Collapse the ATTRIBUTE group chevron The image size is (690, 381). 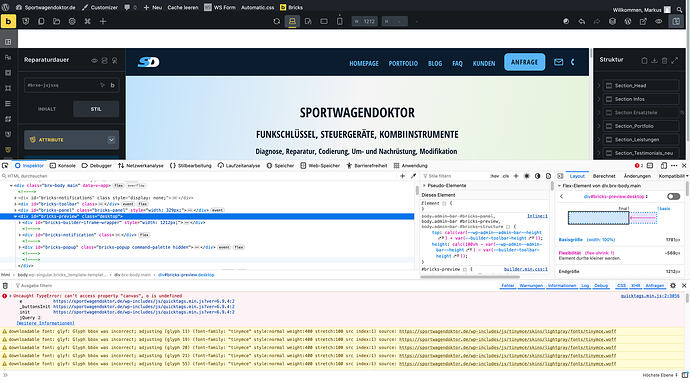point(111,139)
